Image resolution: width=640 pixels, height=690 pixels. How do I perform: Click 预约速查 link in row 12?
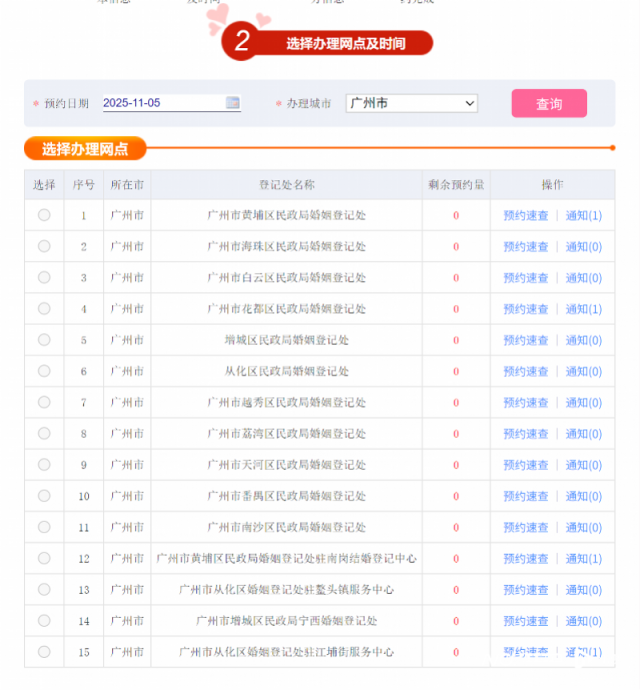pos(526,559)
